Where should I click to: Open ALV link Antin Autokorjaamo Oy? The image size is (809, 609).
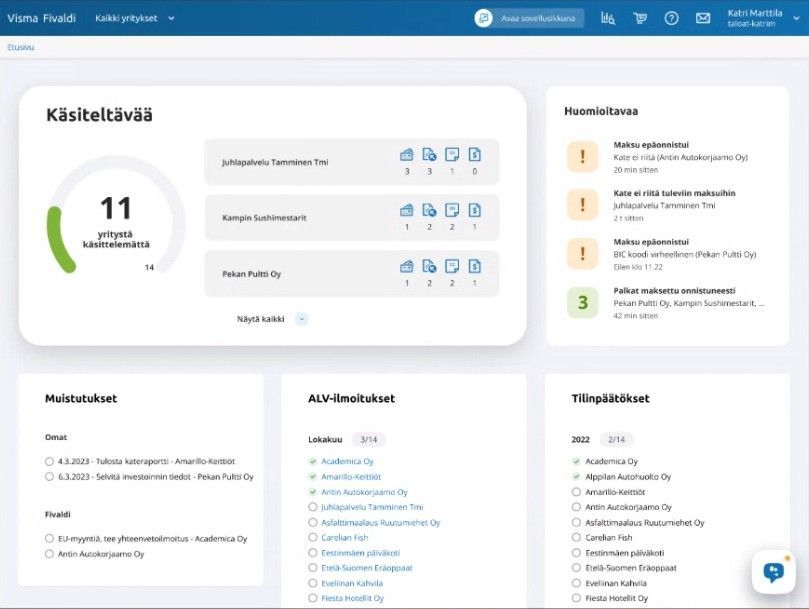(364, 492)
